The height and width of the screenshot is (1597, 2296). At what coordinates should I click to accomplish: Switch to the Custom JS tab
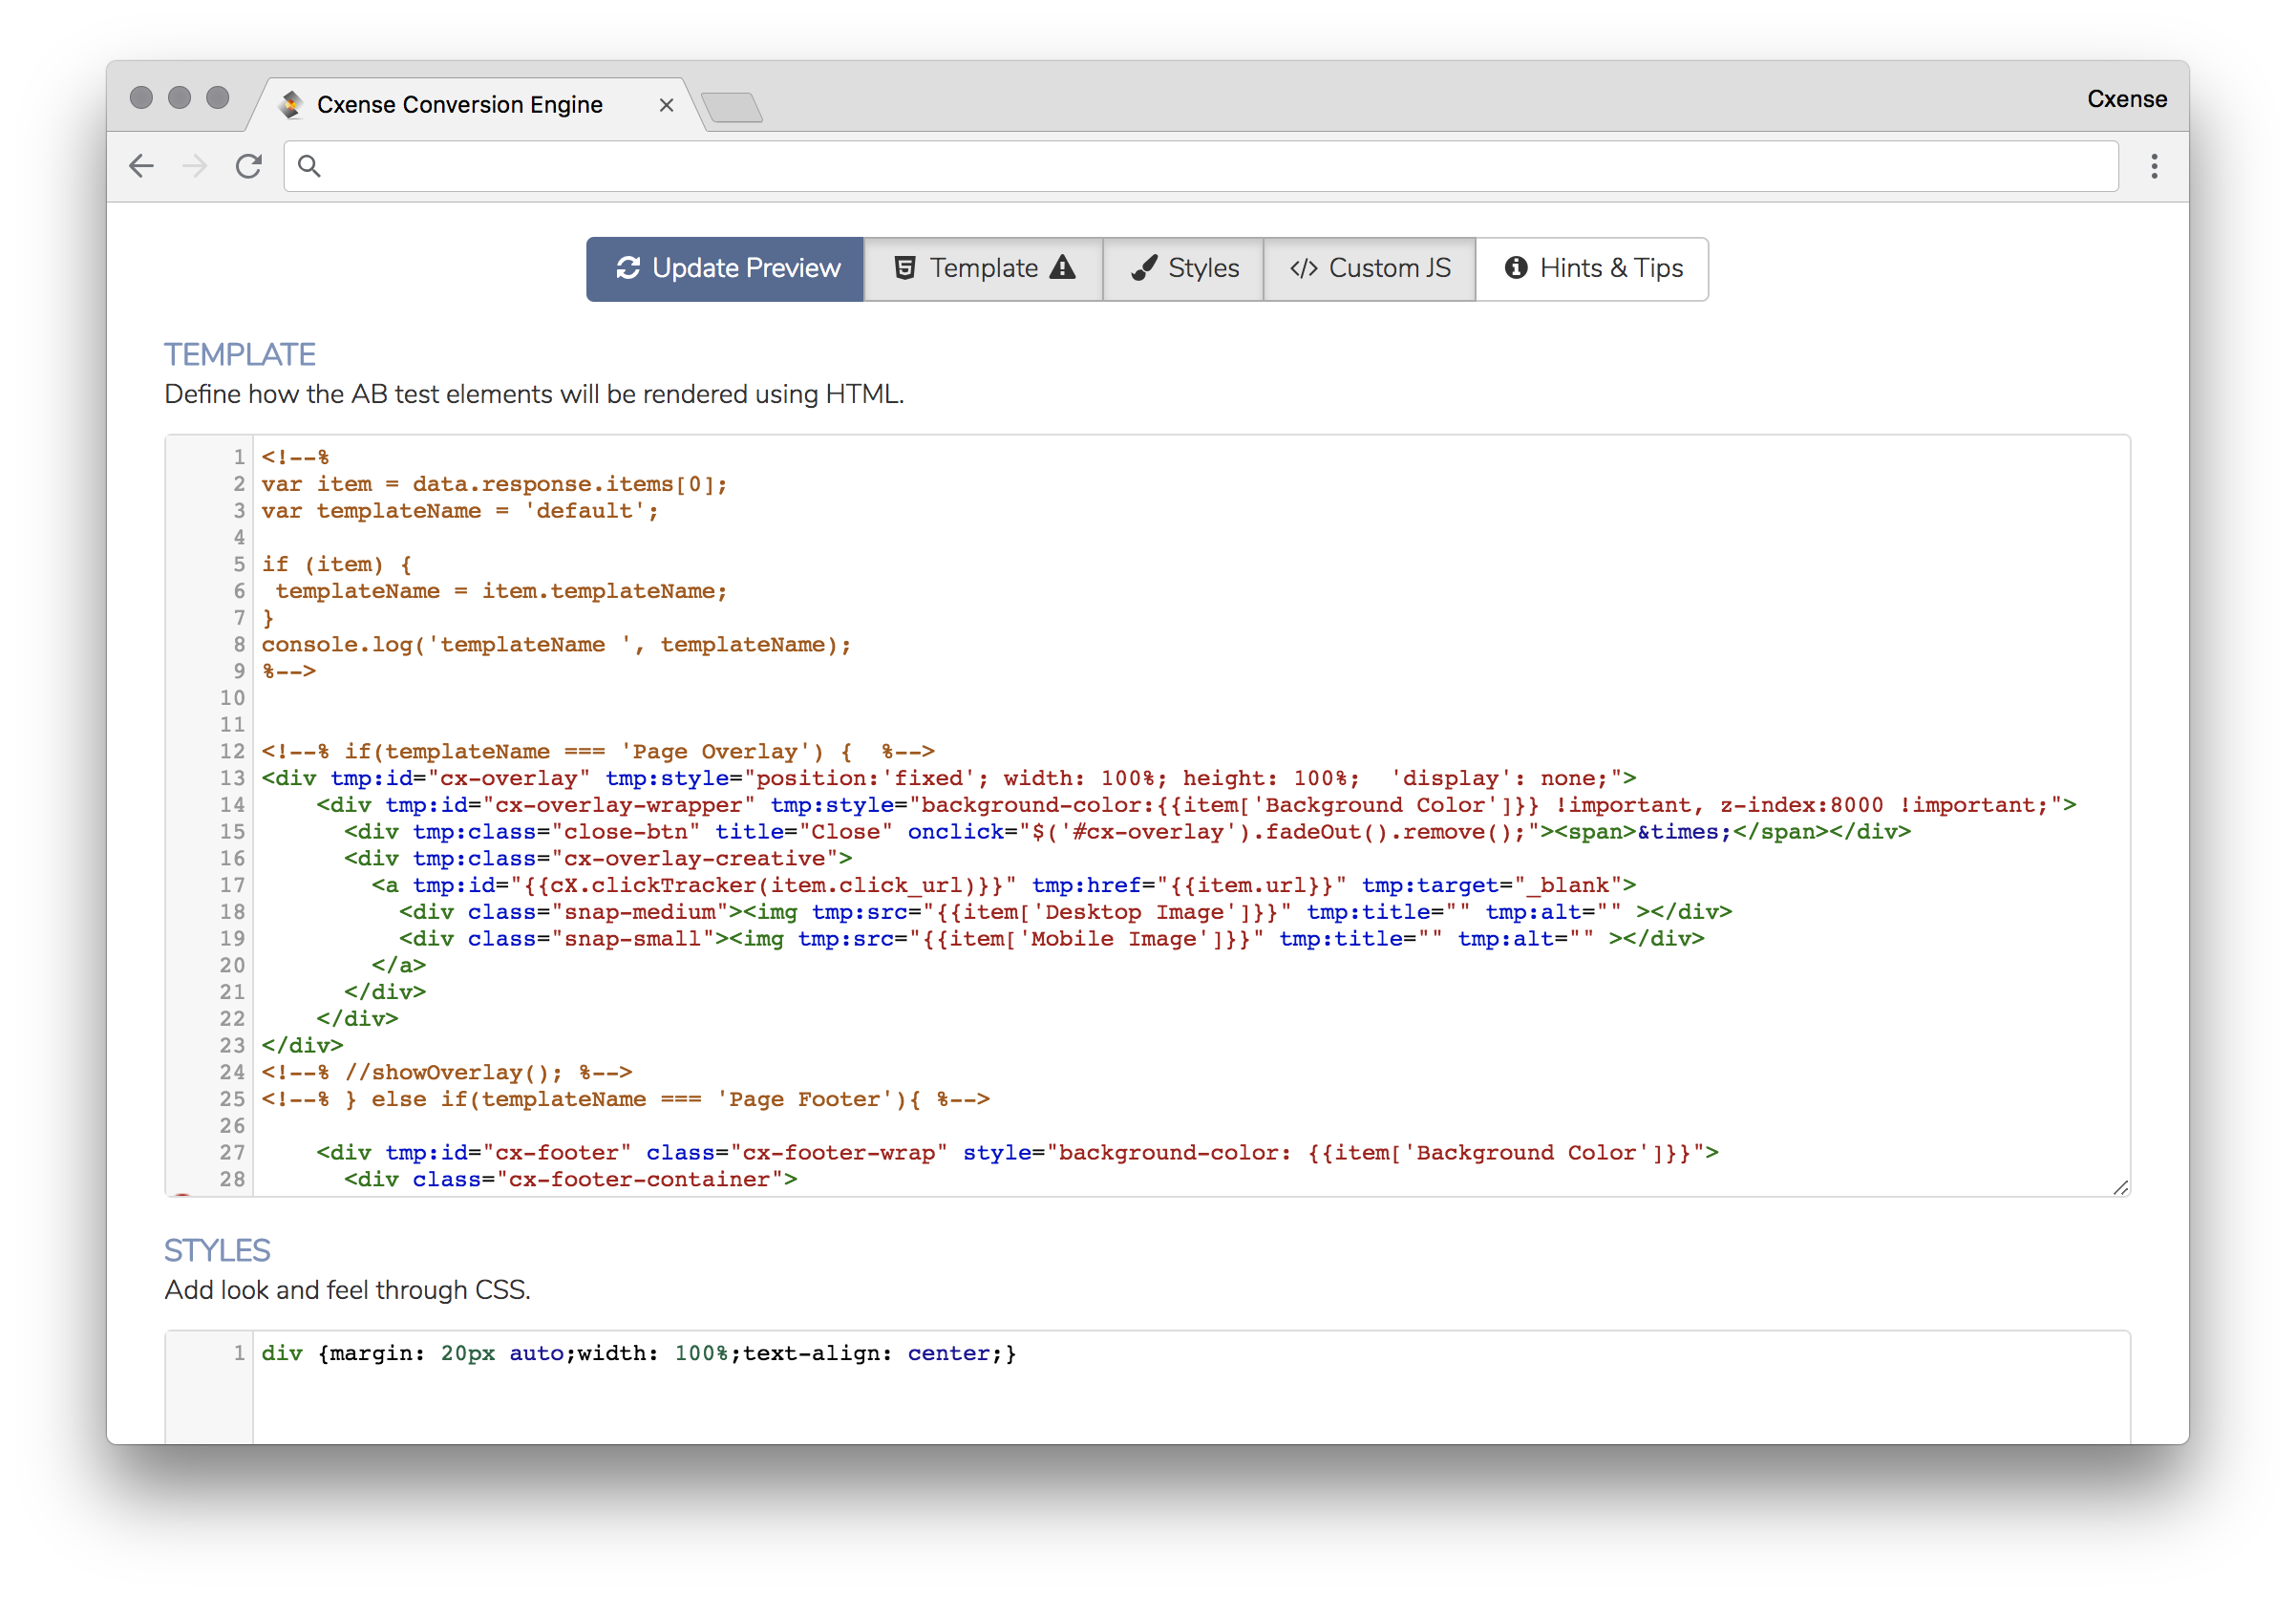(1369, 269)
